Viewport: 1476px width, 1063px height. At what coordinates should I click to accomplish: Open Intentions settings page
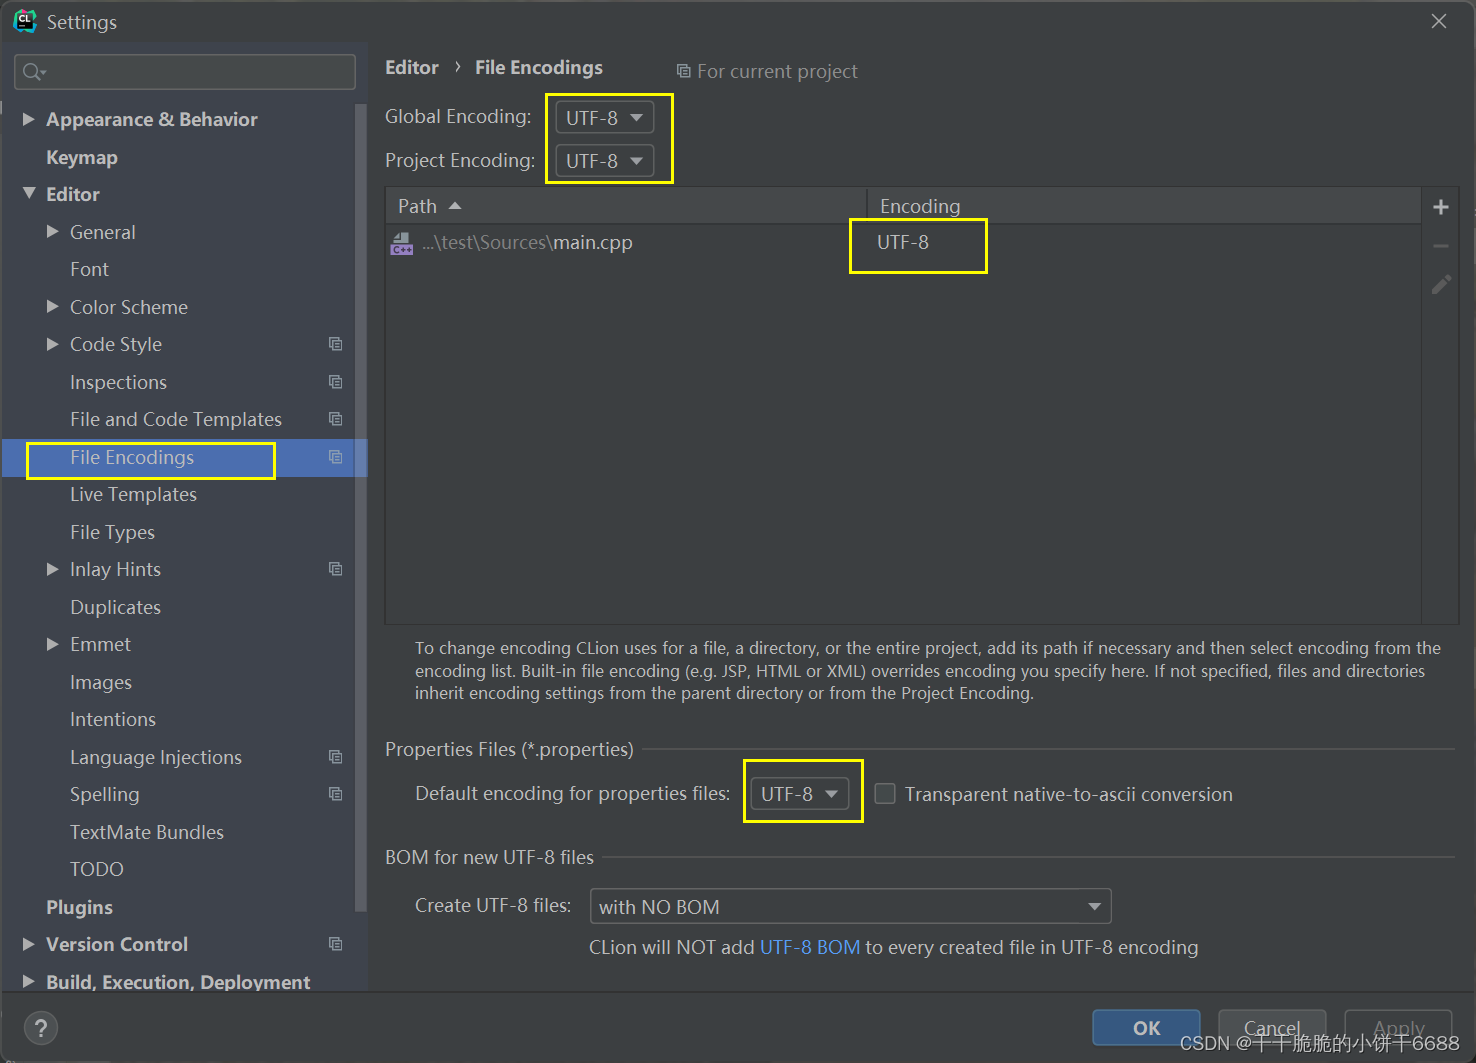coord(113,719)
